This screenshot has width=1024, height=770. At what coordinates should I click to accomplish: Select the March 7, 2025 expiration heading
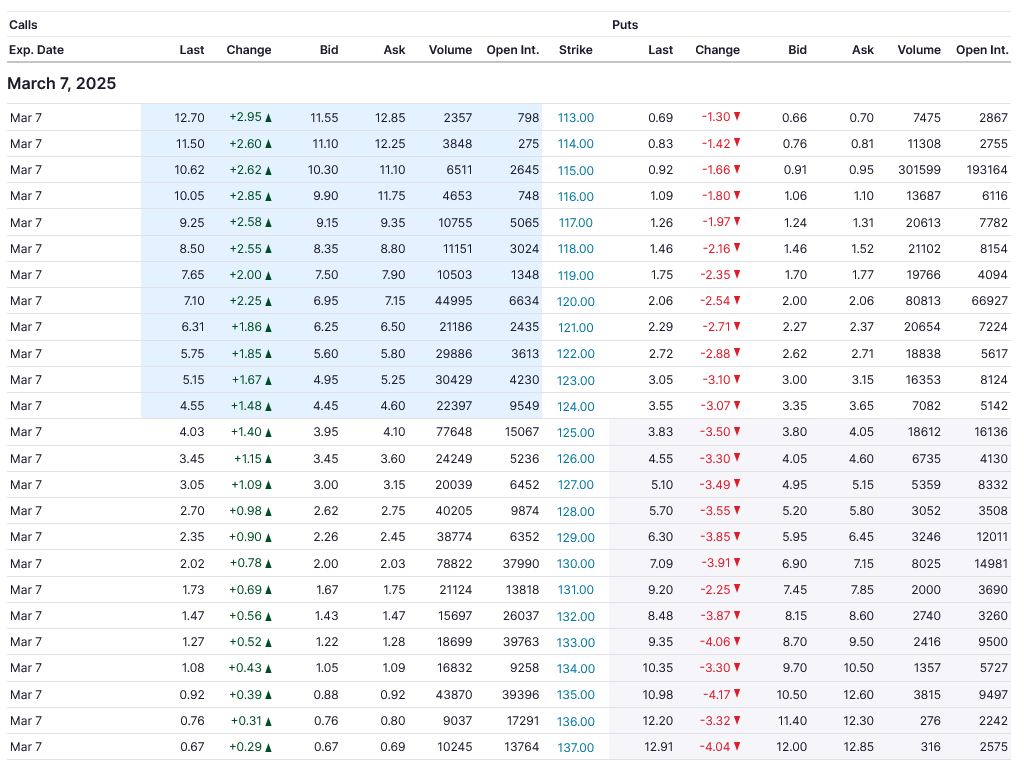point(61,84)
